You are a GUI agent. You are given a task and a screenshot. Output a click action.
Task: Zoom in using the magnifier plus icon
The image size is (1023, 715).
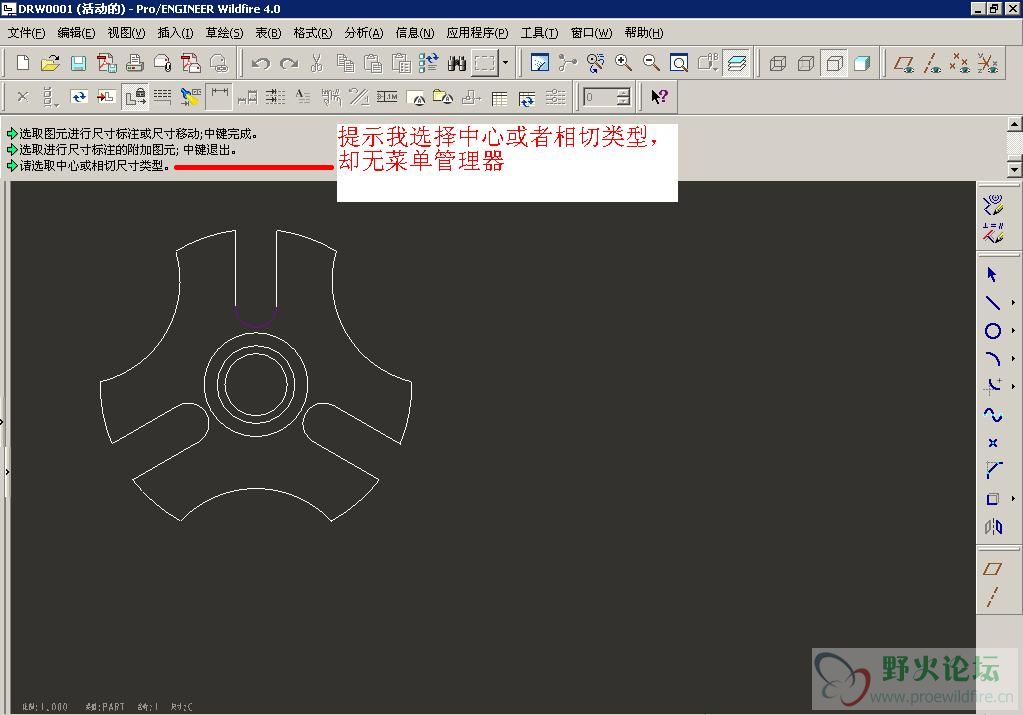pos(623,63)
